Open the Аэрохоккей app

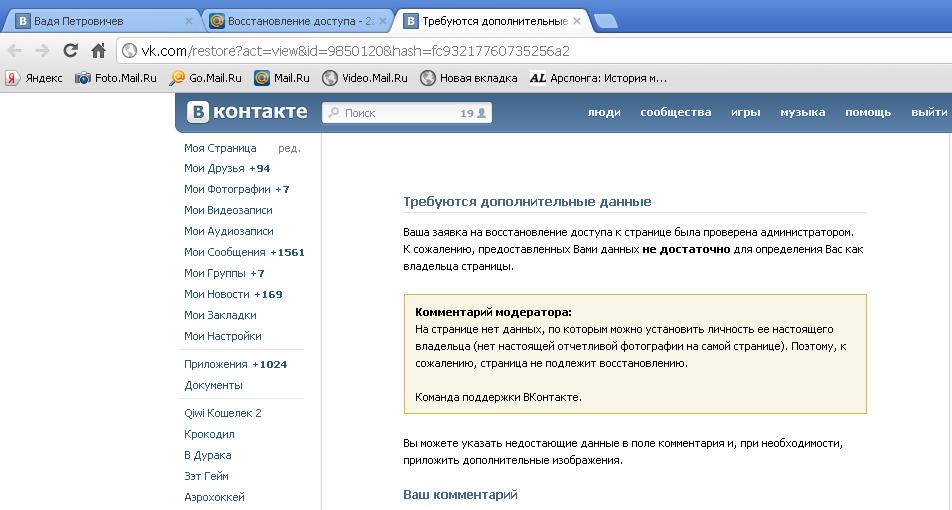tap(214, 497)
